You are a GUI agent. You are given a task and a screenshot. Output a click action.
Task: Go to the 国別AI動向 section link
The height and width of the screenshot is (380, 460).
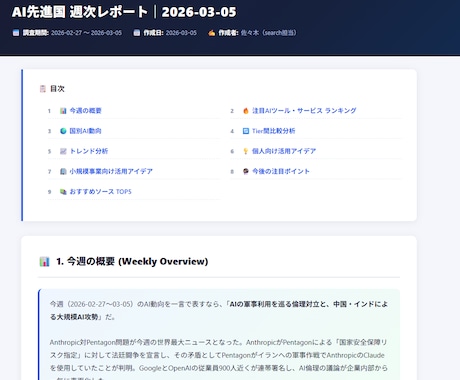coord(85,131)
